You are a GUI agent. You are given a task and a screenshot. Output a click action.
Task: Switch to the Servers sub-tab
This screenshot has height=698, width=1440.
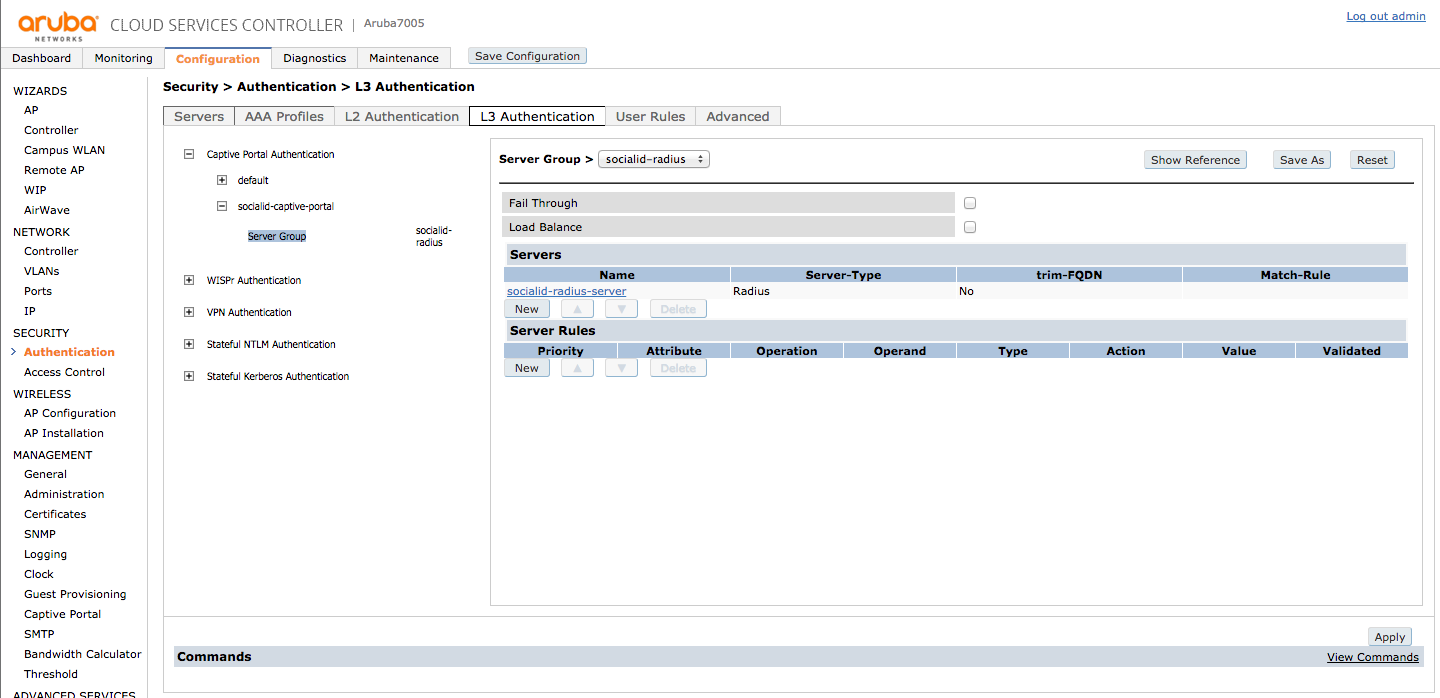click(199, 116)
